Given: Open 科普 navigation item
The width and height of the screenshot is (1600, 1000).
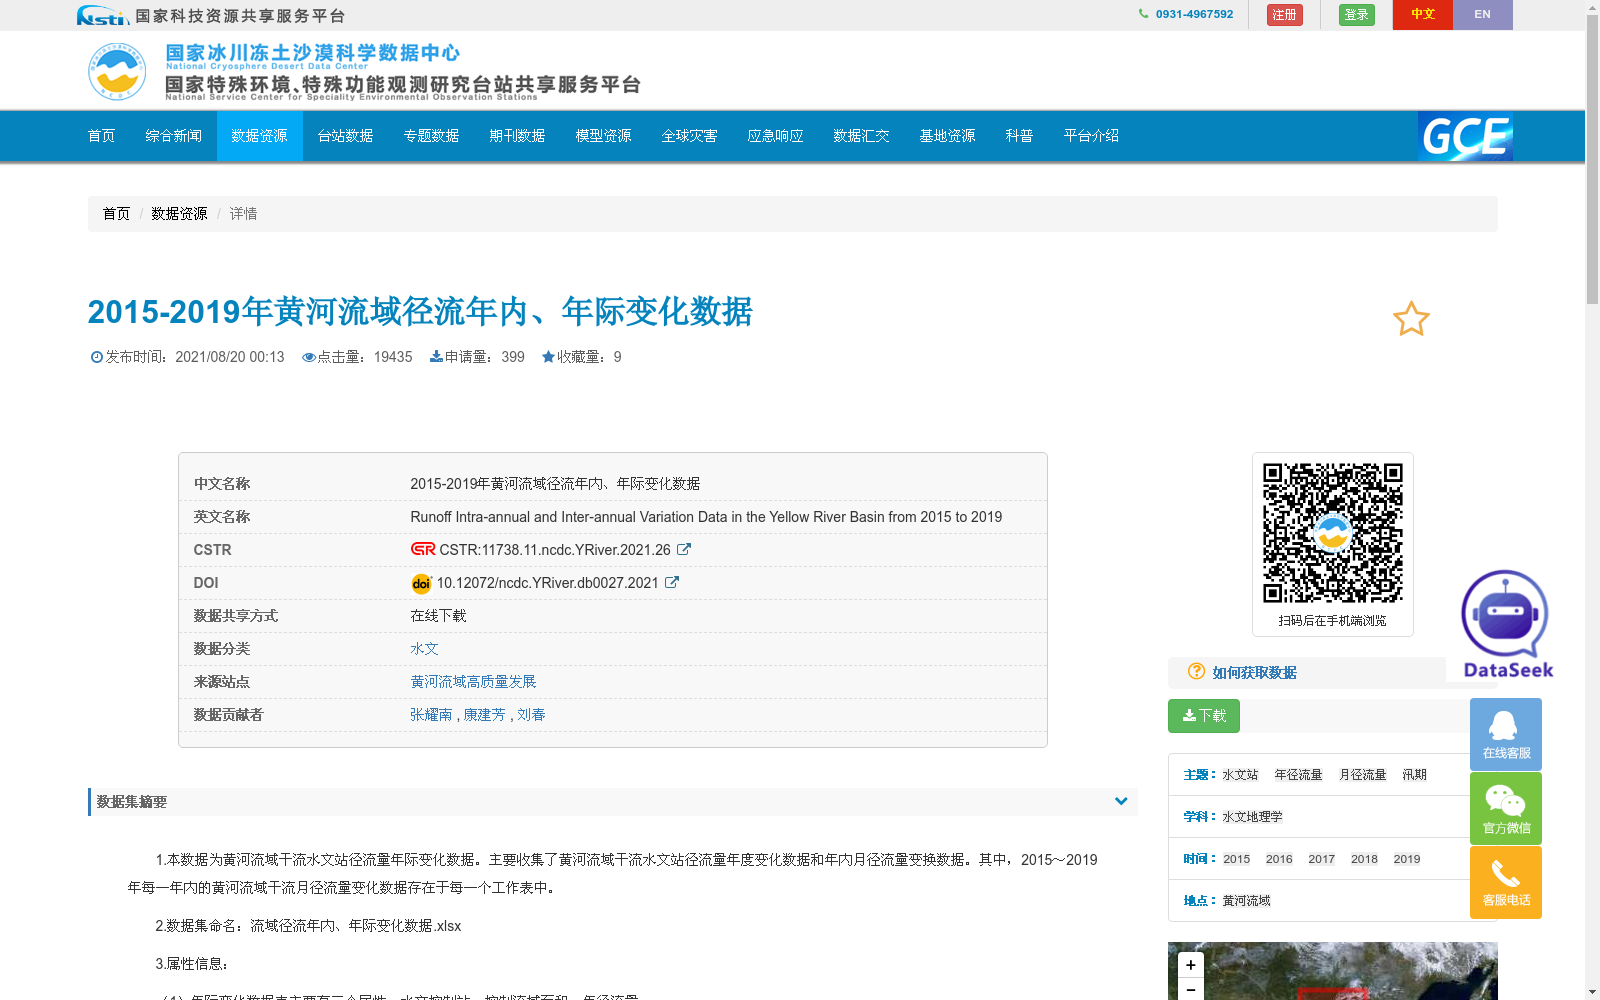Looking at the screenshot, I should click(x=1020, y=136).
